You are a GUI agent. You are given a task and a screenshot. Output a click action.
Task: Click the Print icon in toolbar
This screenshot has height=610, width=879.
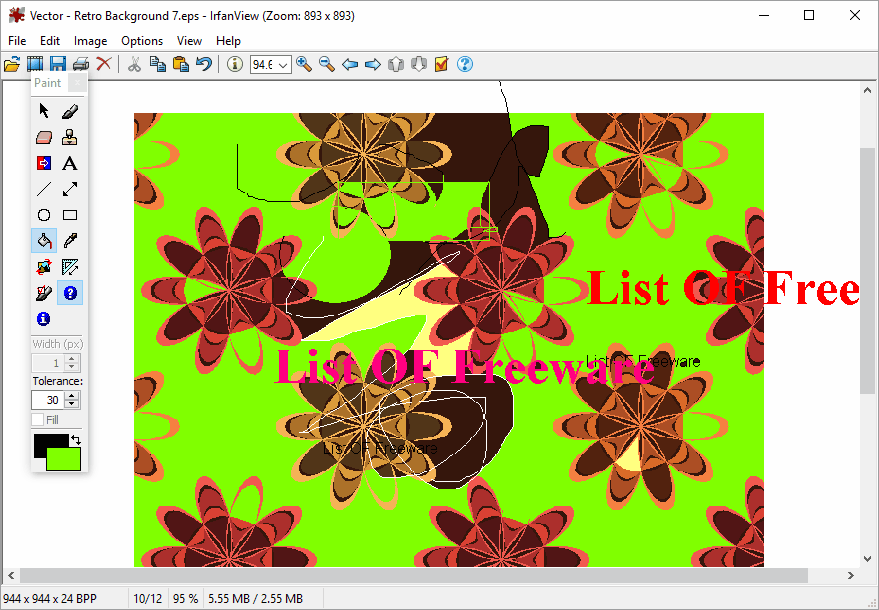coord(81,64)
